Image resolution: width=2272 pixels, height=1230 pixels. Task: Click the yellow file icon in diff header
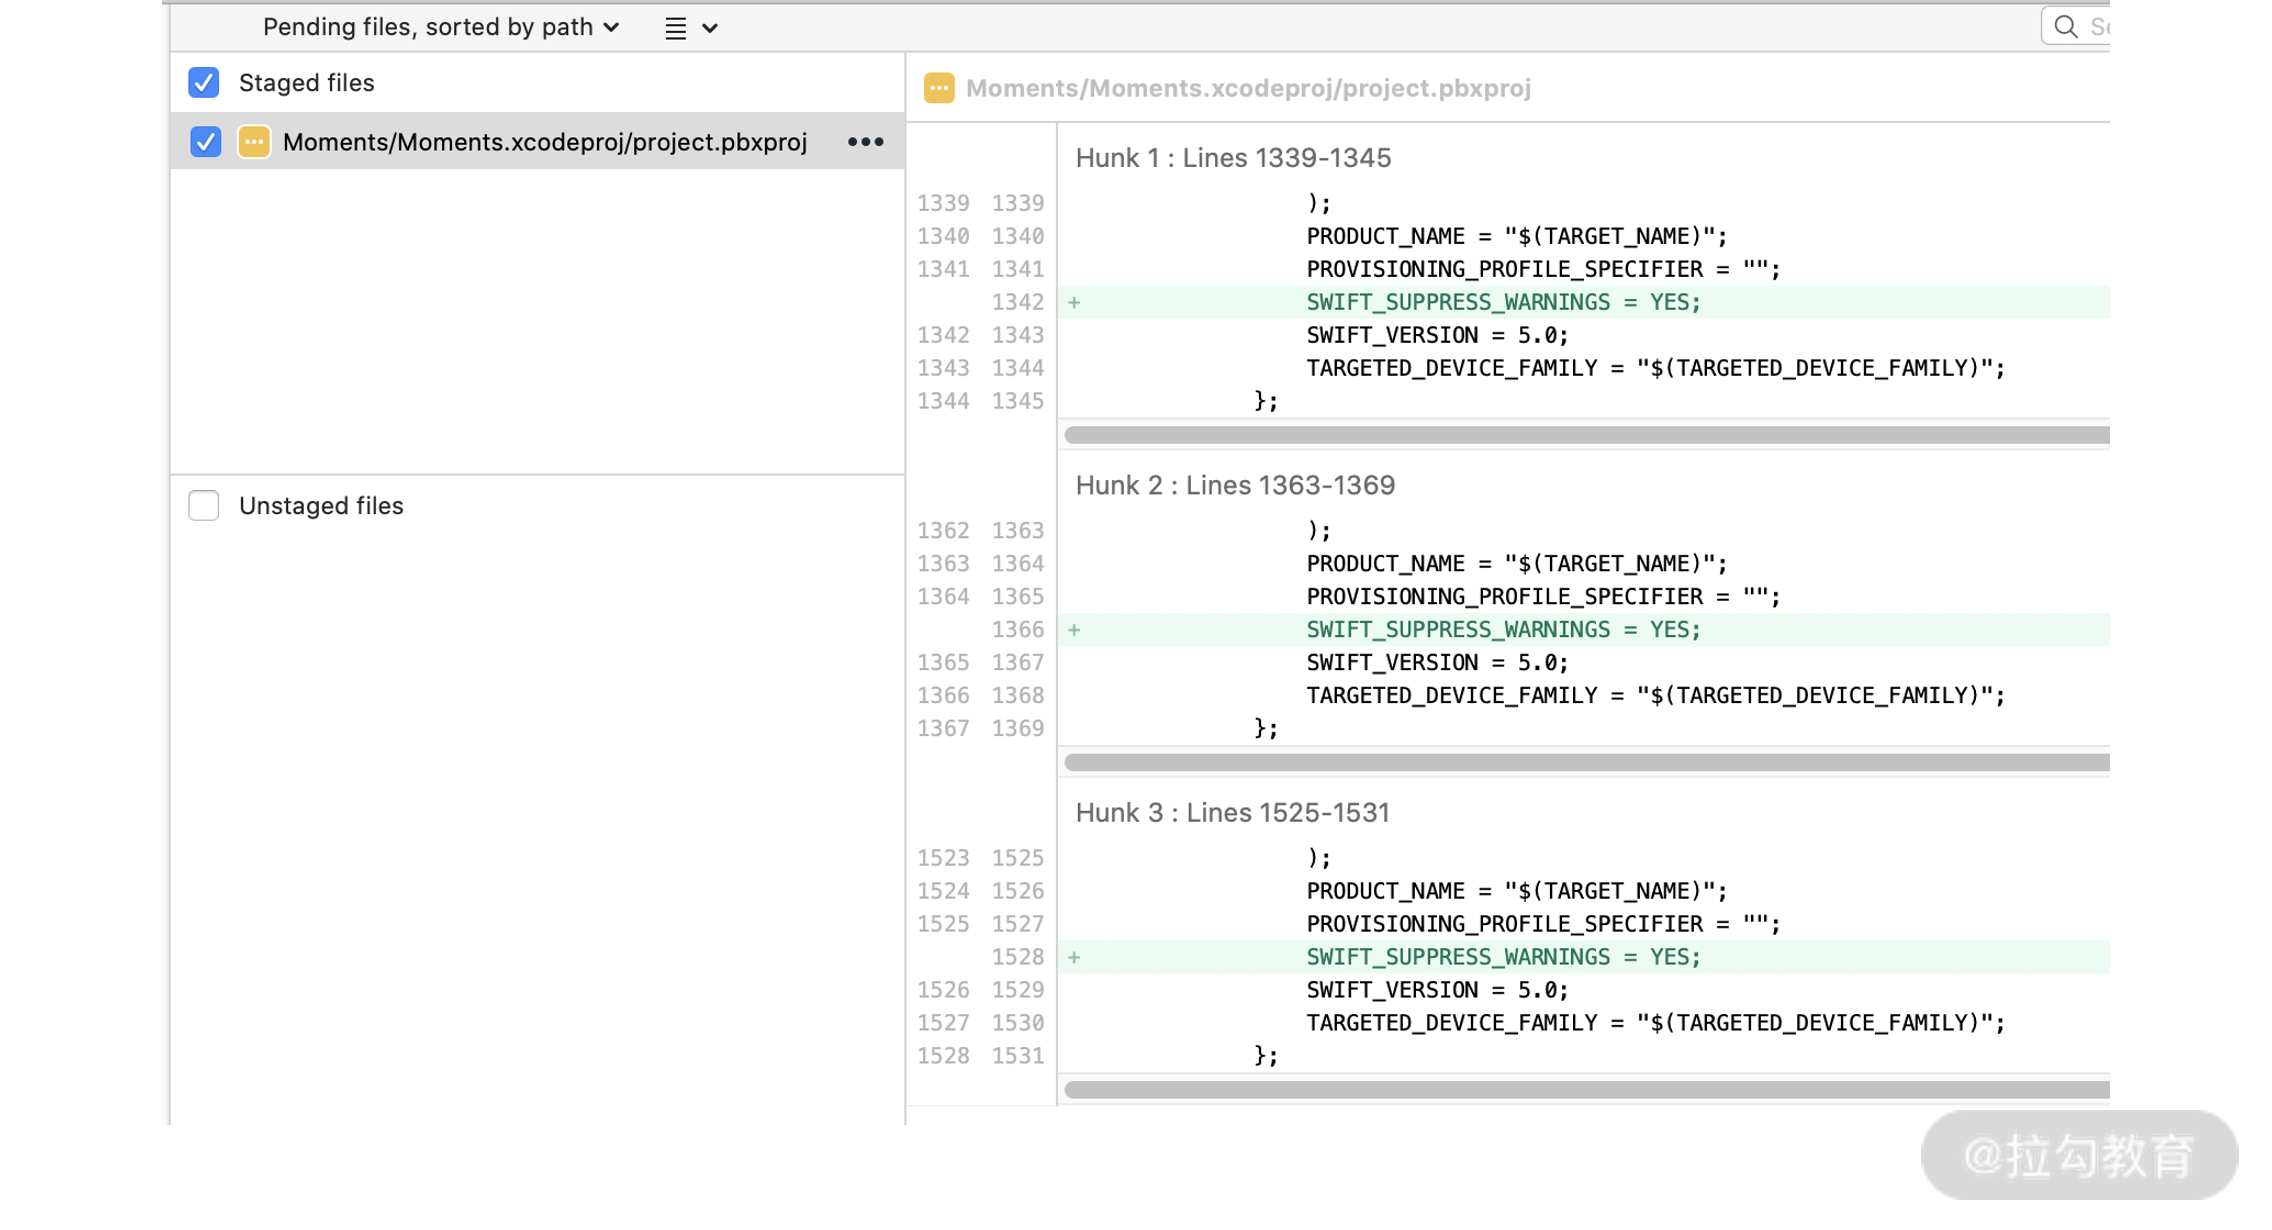tap(938, 88)
